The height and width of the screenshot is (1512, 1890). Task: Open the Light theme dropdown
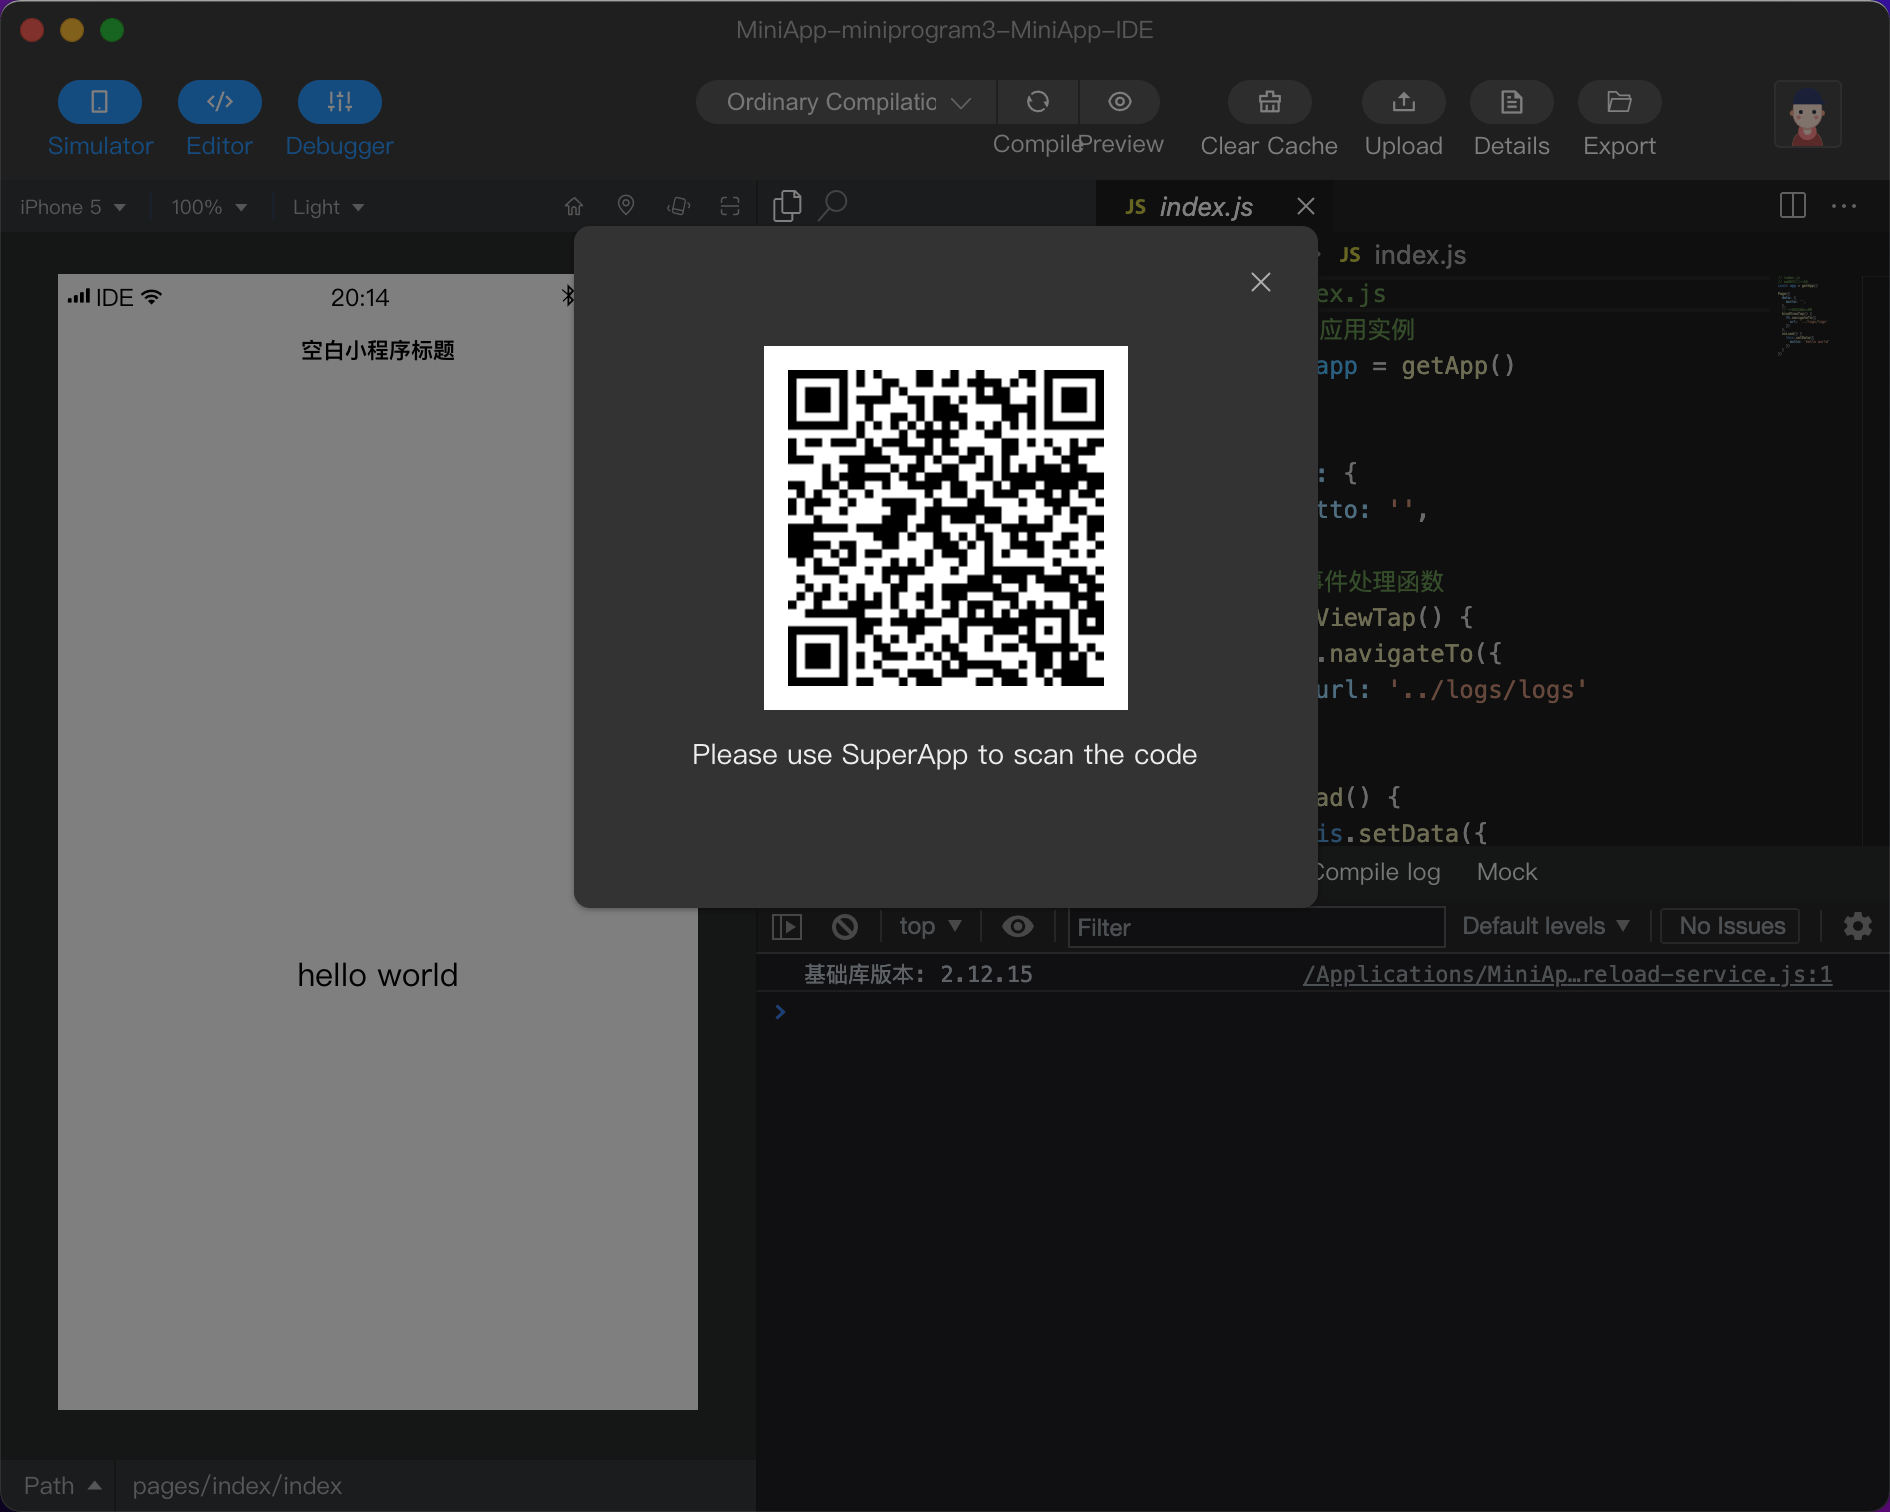[x=328, y=207]
